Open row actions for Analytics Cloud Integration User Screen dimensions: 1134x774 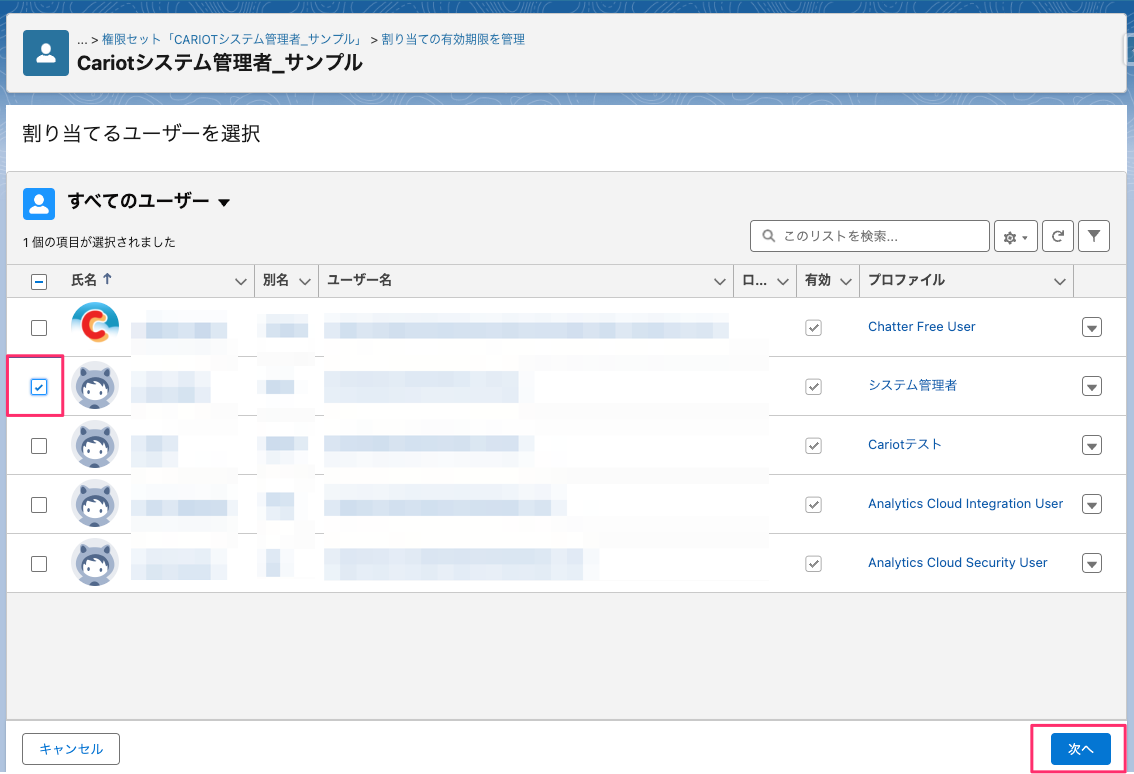[x=1092, y=505]
